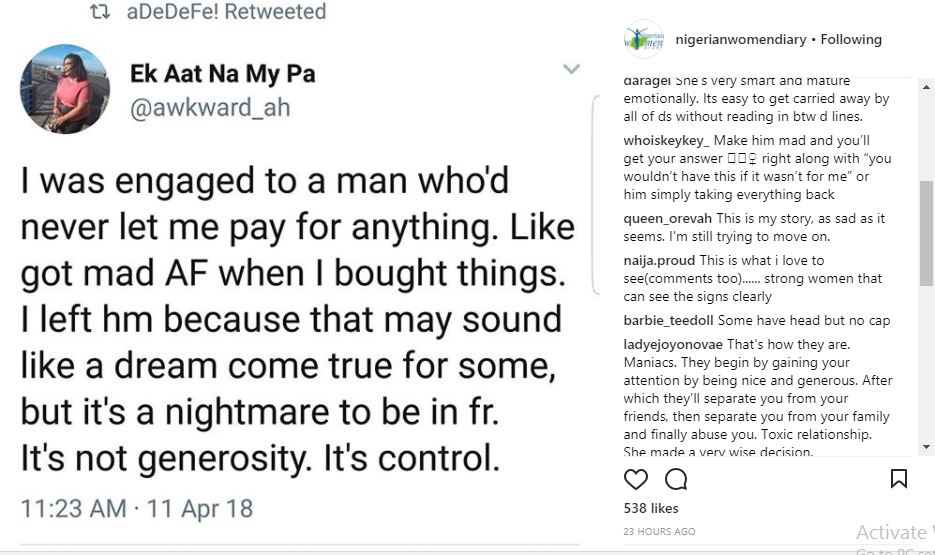The height and width of the screenshot is (555, 935).
Task: Click the 23 HOURS AGO timestamp
Action: click(x=659, y=531)
